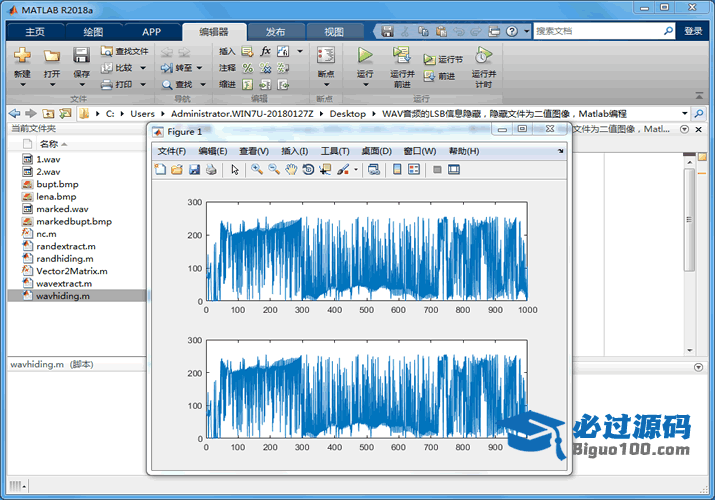Switch to the Home (主页) tab

tap(35, 32)
